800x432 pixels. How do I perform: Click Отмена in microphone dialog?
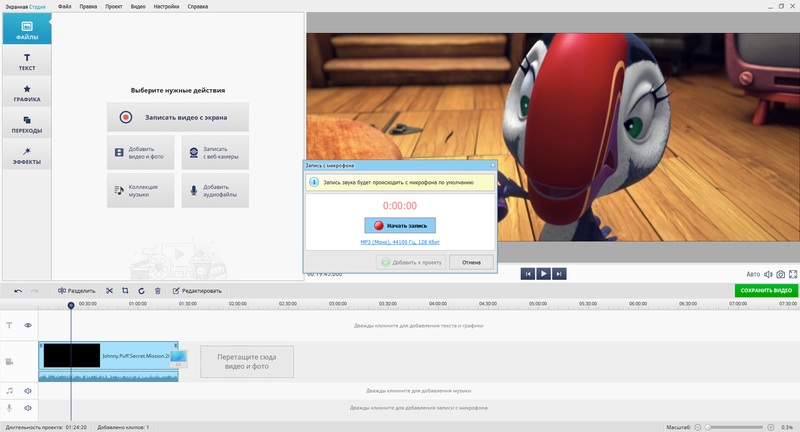click(471, 262)
